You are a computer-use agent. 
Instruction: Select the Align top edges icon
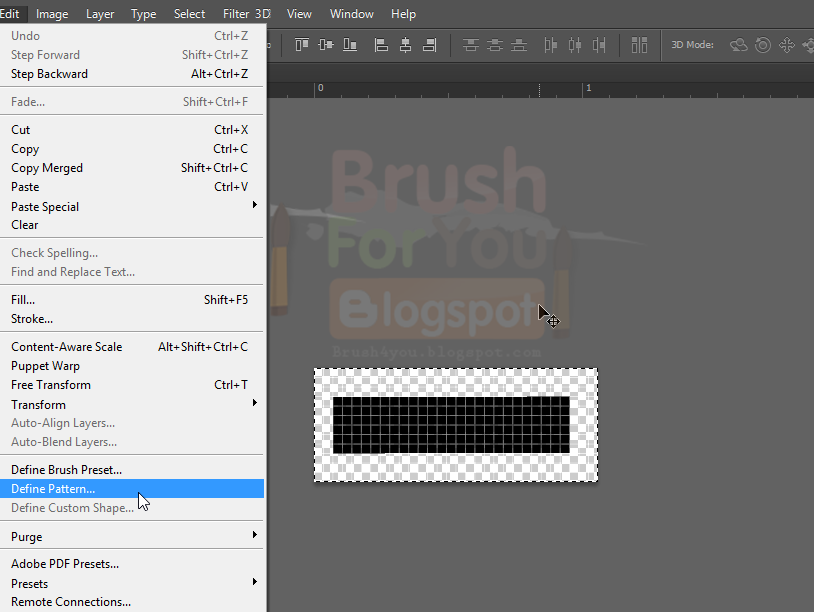pos(302,45)
